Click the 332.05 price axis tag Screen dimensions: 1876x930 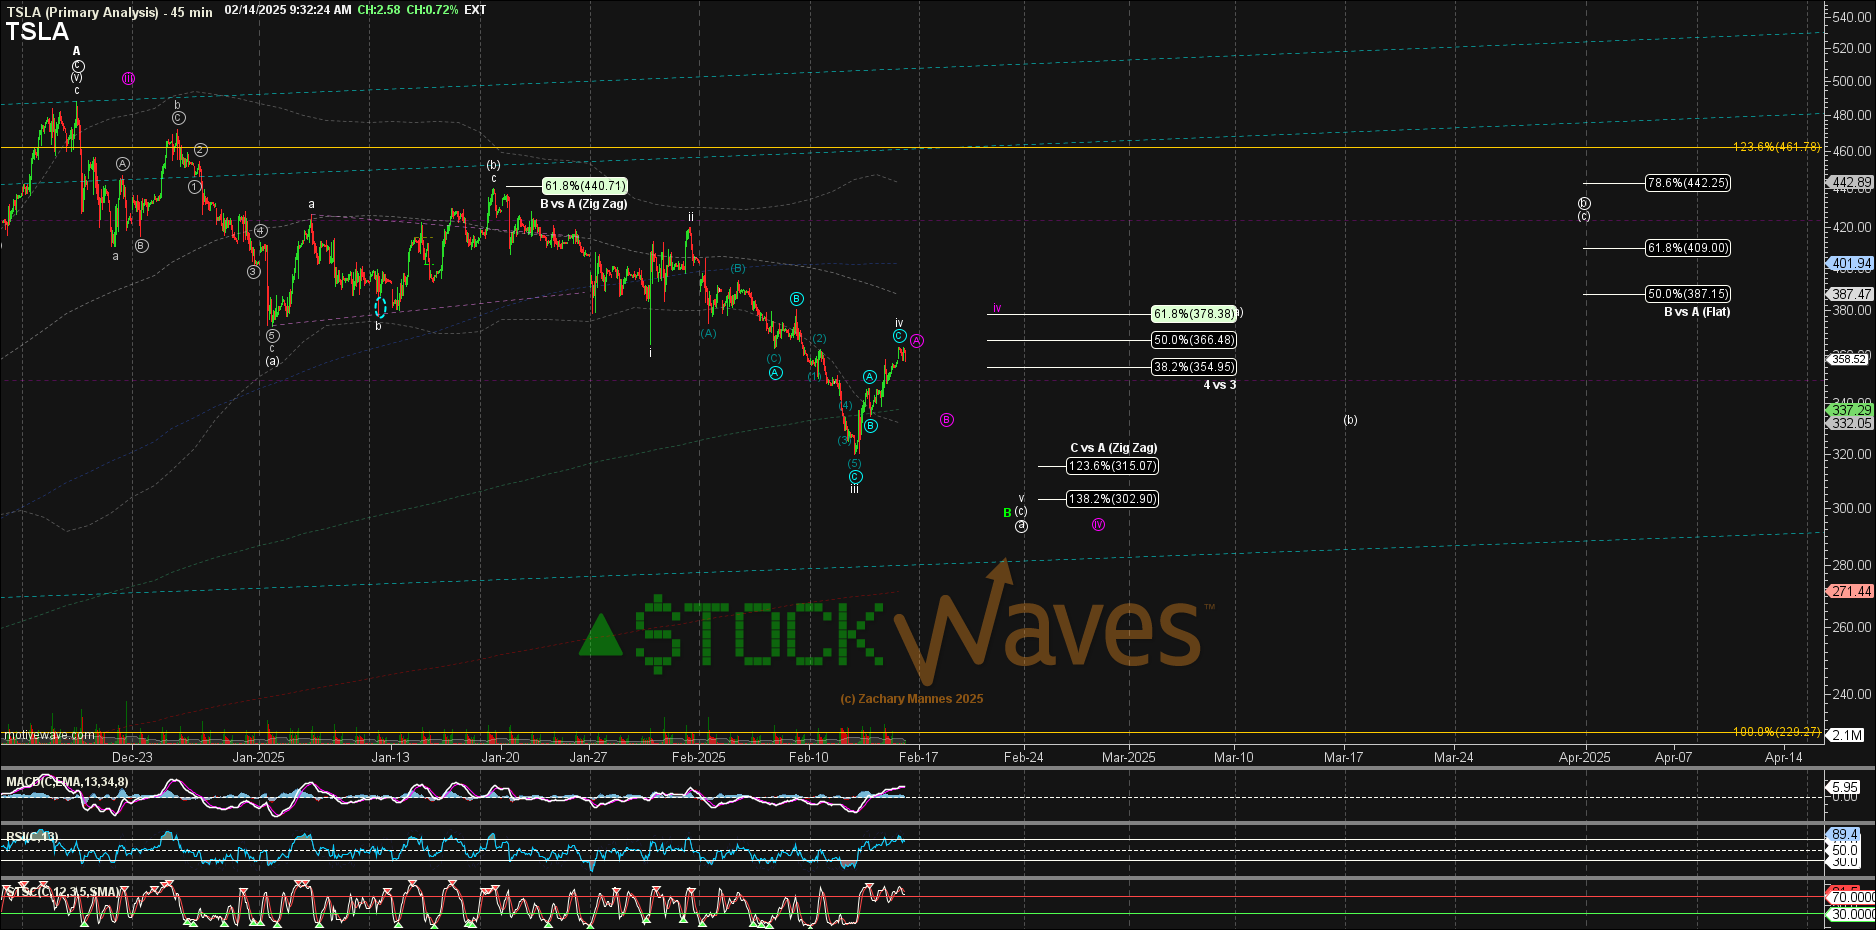pyautogui.click(x=1851, y=423)
